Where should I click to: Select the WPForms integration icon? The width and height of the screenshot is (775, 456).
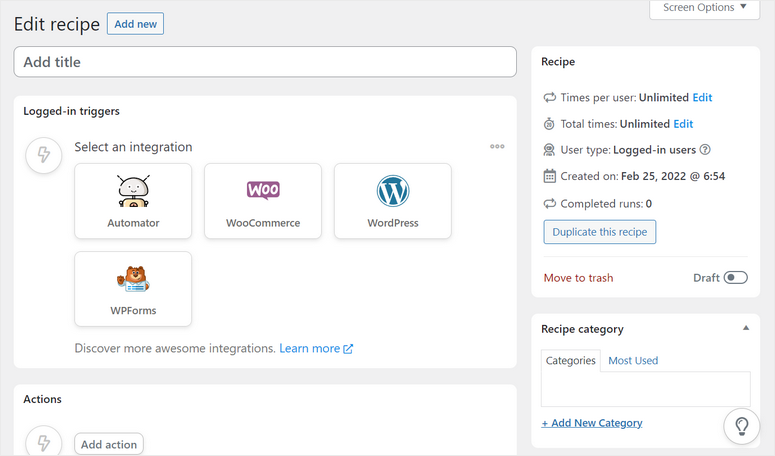click(133, 279)
